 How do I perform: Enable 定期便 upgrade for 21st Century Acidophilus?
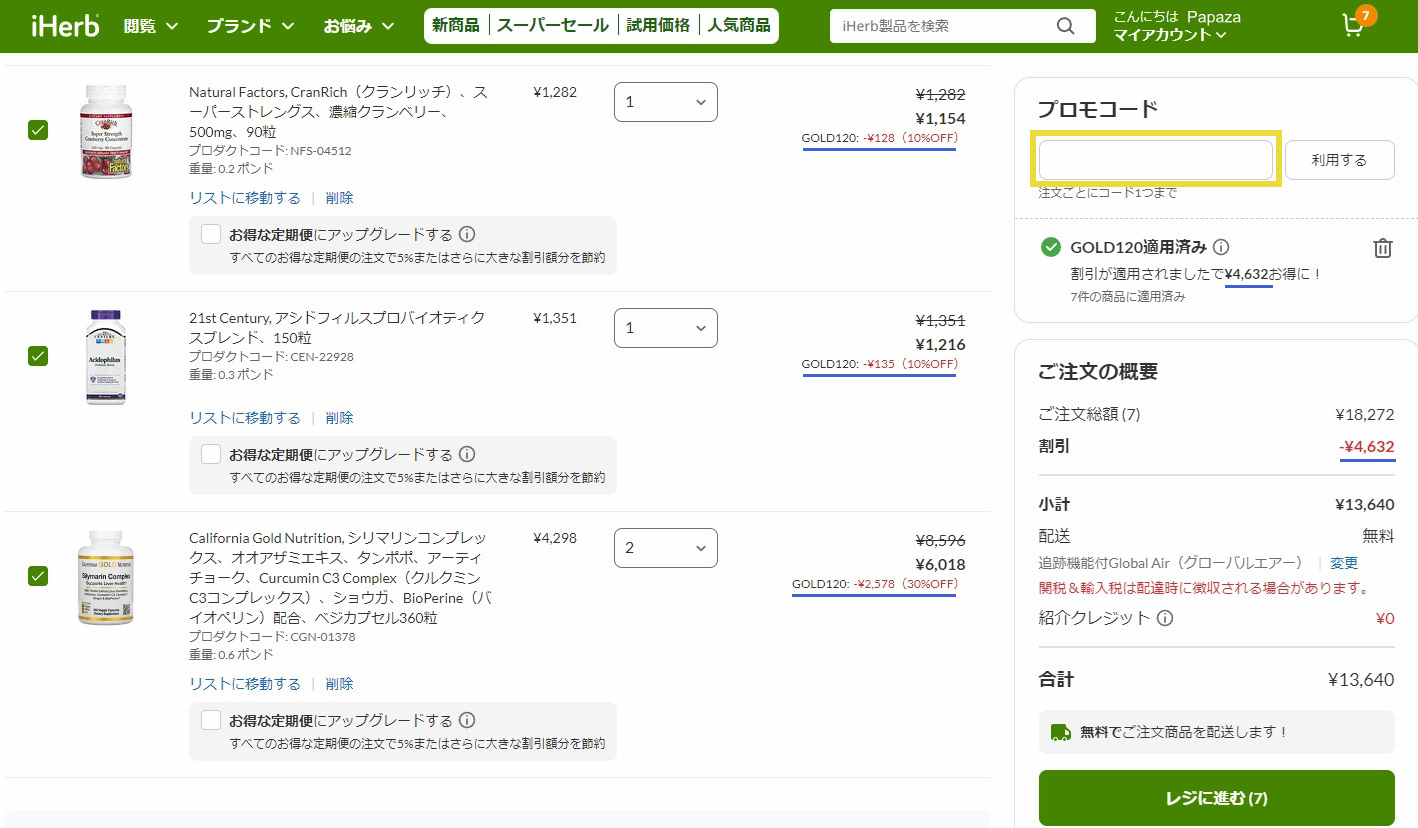click(211, 455)
